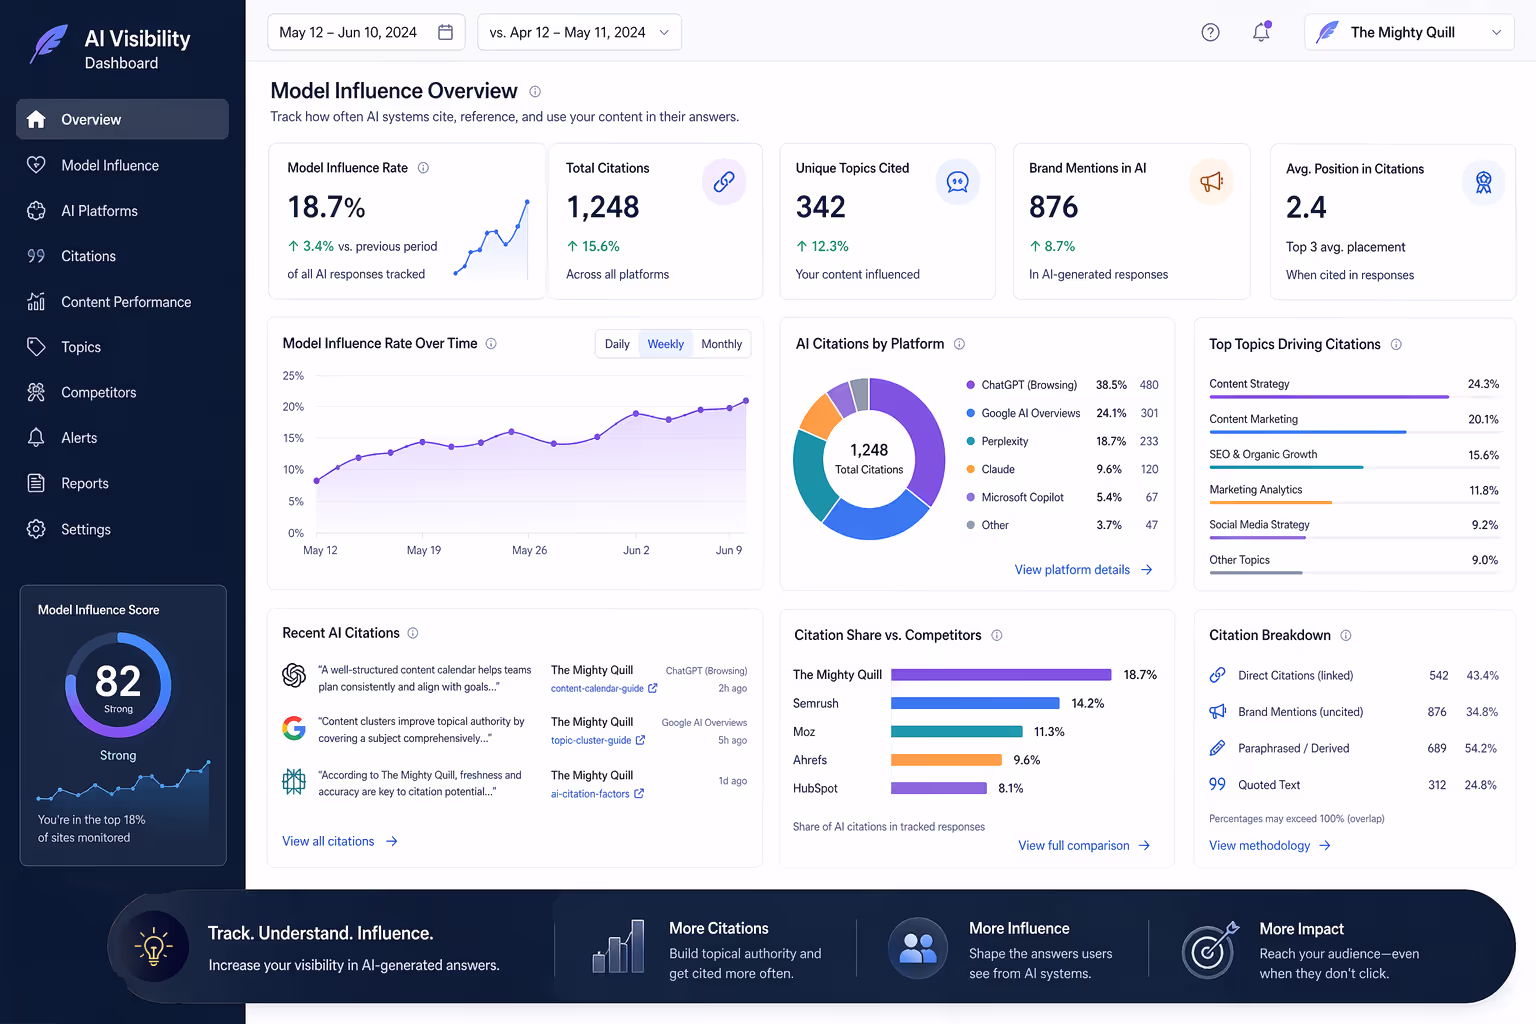Click the View all citations link

click(x=328, y=841)
